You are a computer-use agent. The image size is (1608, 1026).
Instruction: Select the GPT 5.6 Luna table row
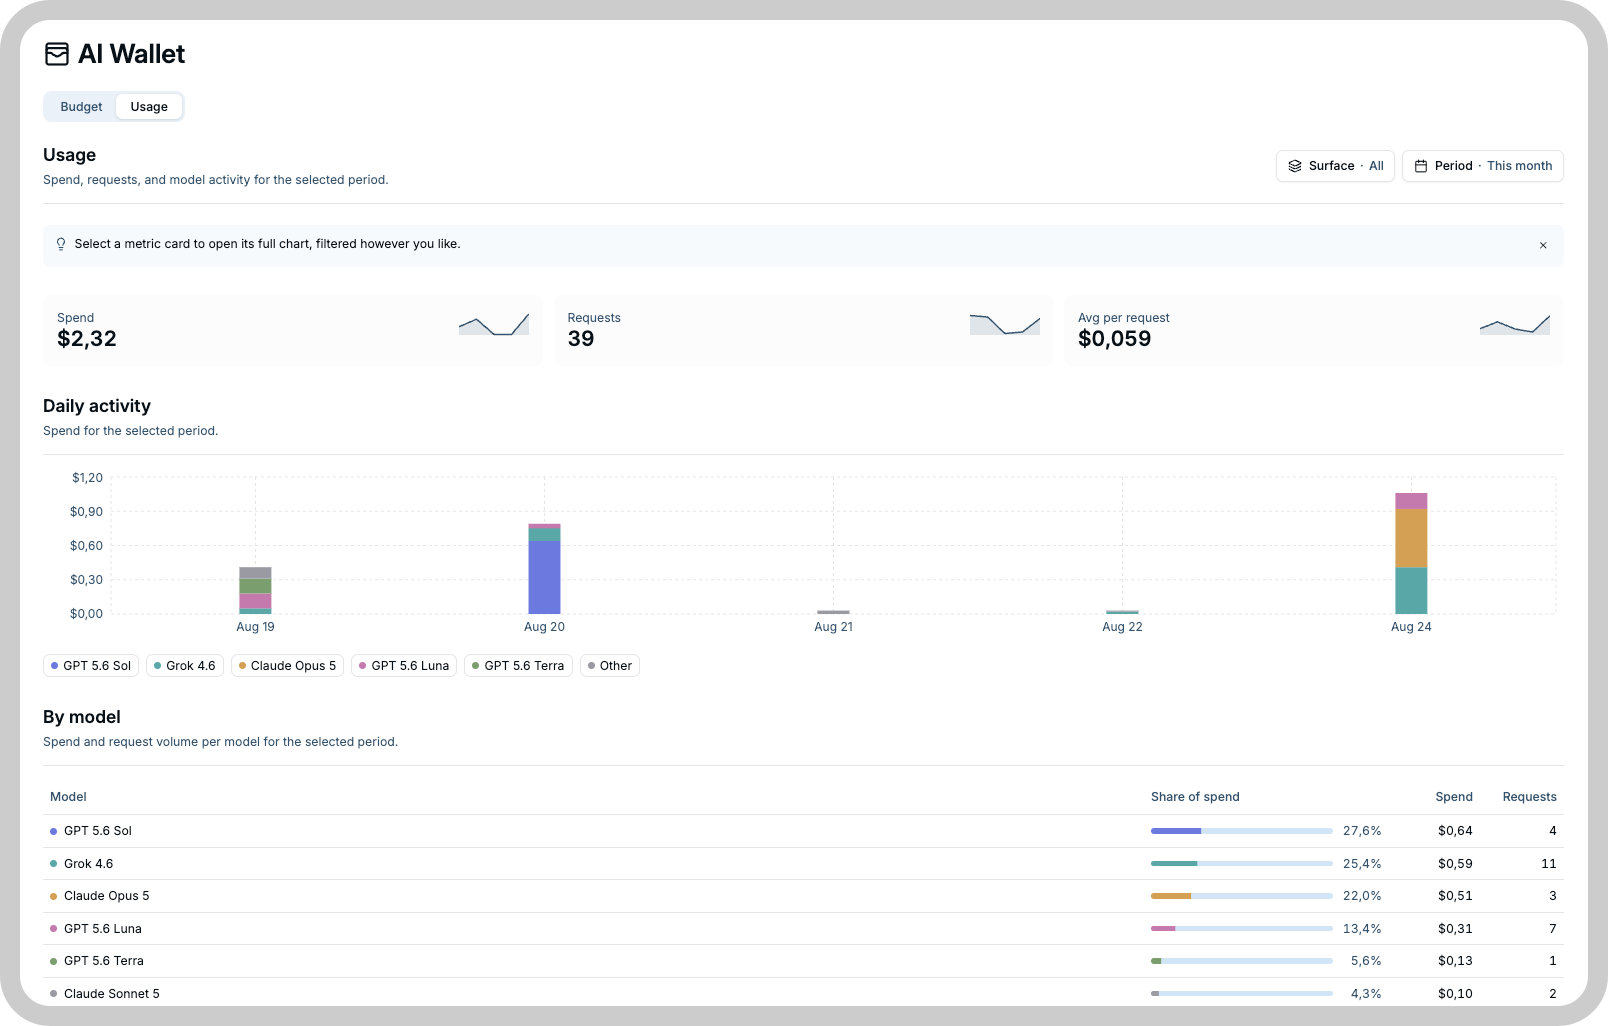803,929
